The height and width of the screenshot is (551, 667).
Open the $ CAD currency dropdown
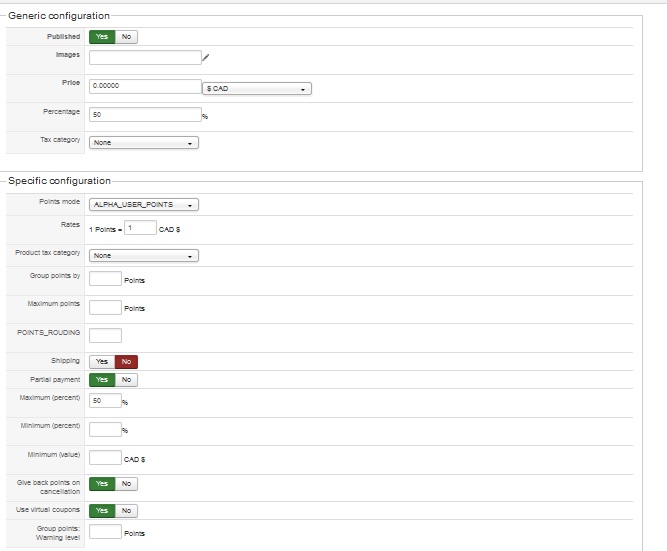(x=258, y=88)
